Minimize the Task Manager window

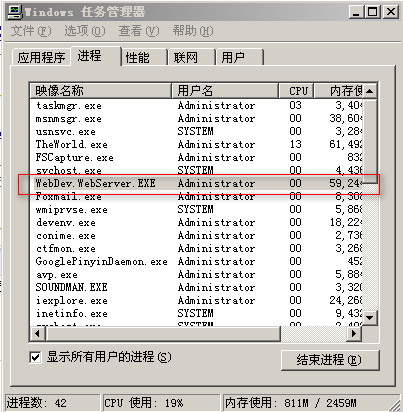[x=356, y=12]
